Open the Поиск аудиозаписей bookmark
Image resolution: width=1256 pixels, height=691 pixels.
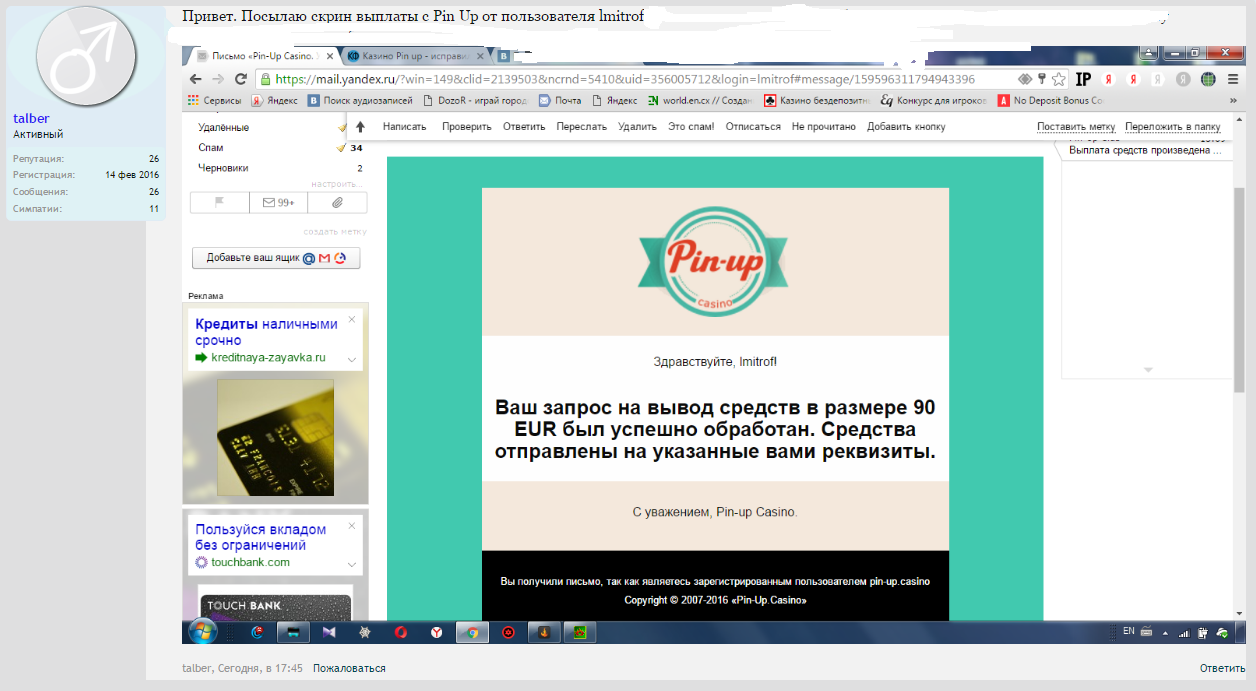pyautogui.click(x=360, y=100)
